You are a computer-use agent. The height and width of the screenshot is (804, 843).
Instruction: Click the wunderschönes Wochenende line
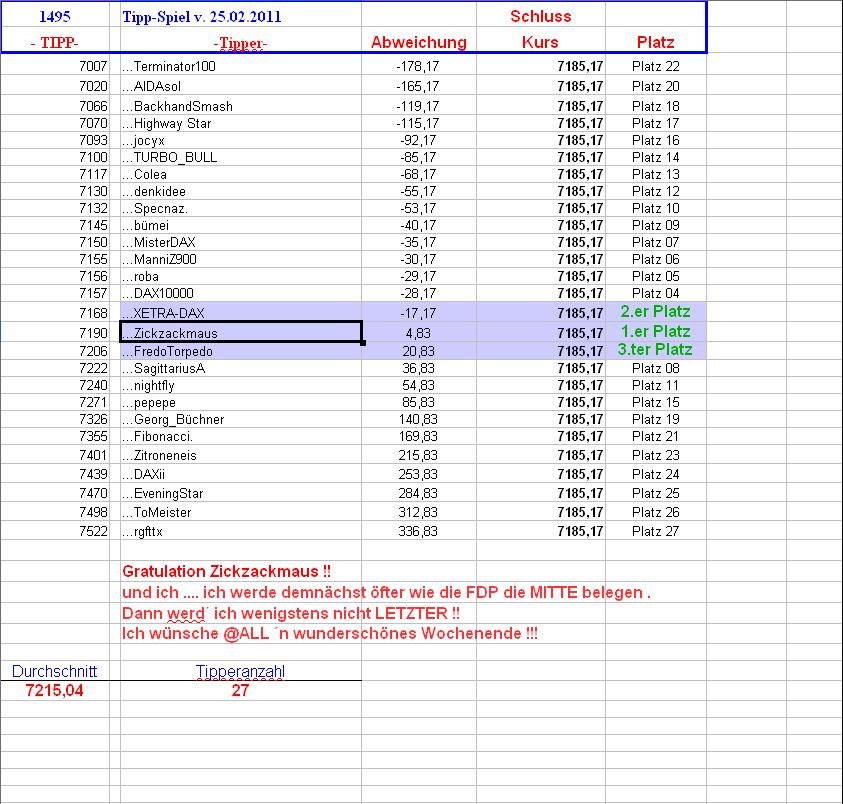click(x=330, y=633)
